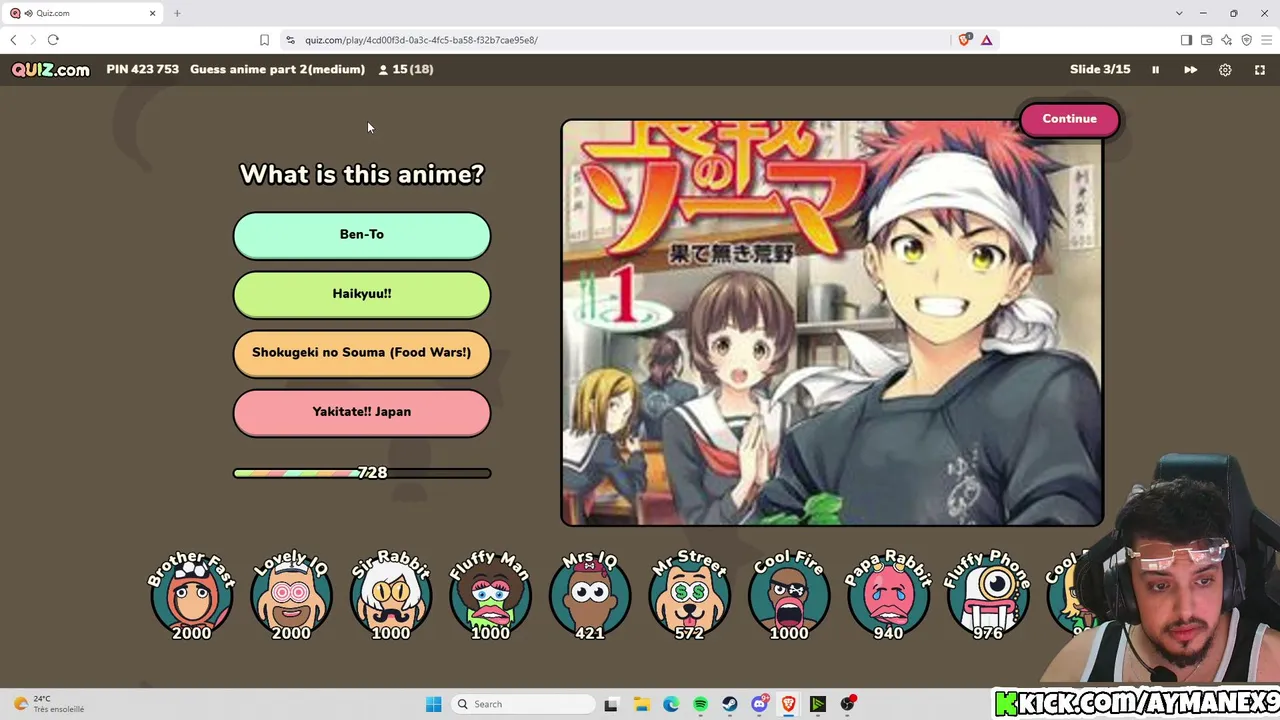
Task: Click the 'Slide 3/15' counter
Action: pos(1100,70)
